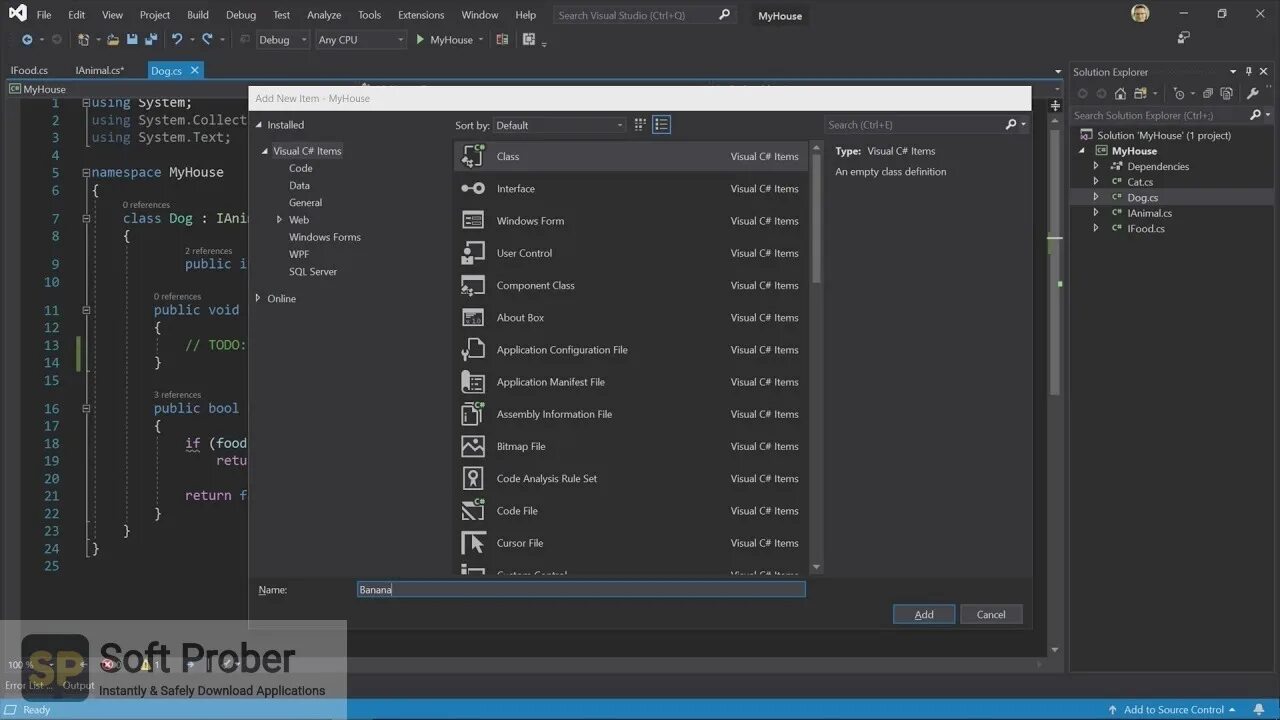The height and width of the screenshot is (720, 1280).
Task: Select the About Box template icon
Action: [473, 317]
